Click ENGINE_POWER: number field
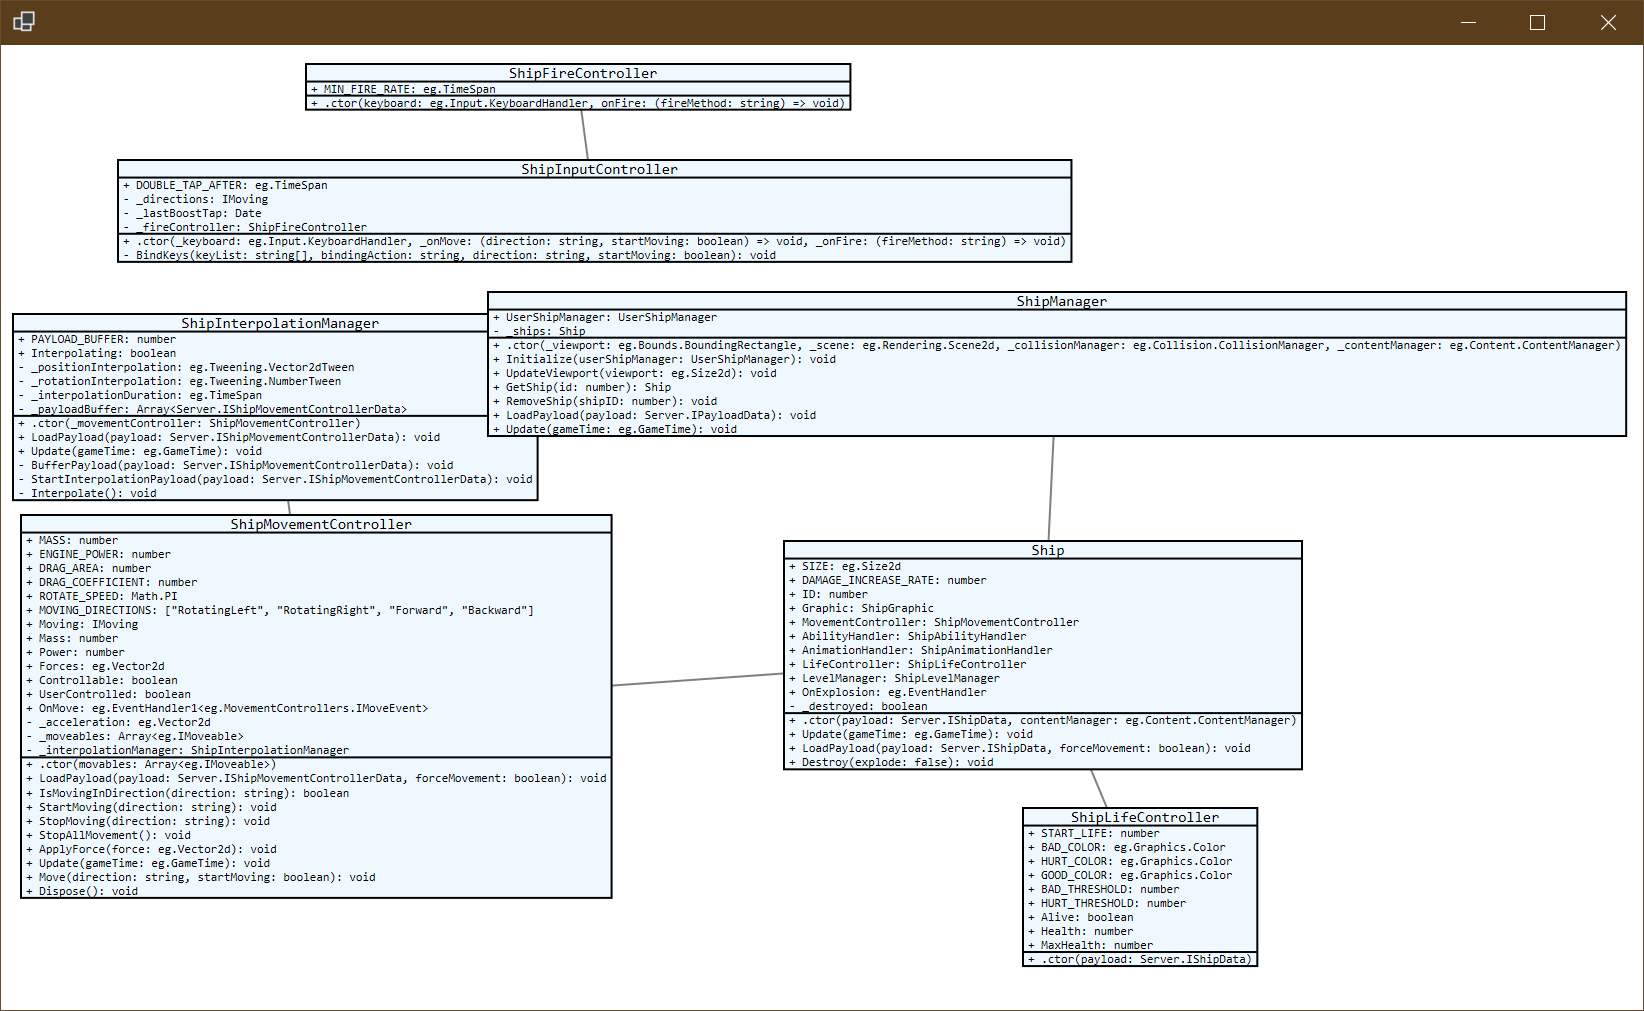1644x1011 pixels. coord(98,554)
